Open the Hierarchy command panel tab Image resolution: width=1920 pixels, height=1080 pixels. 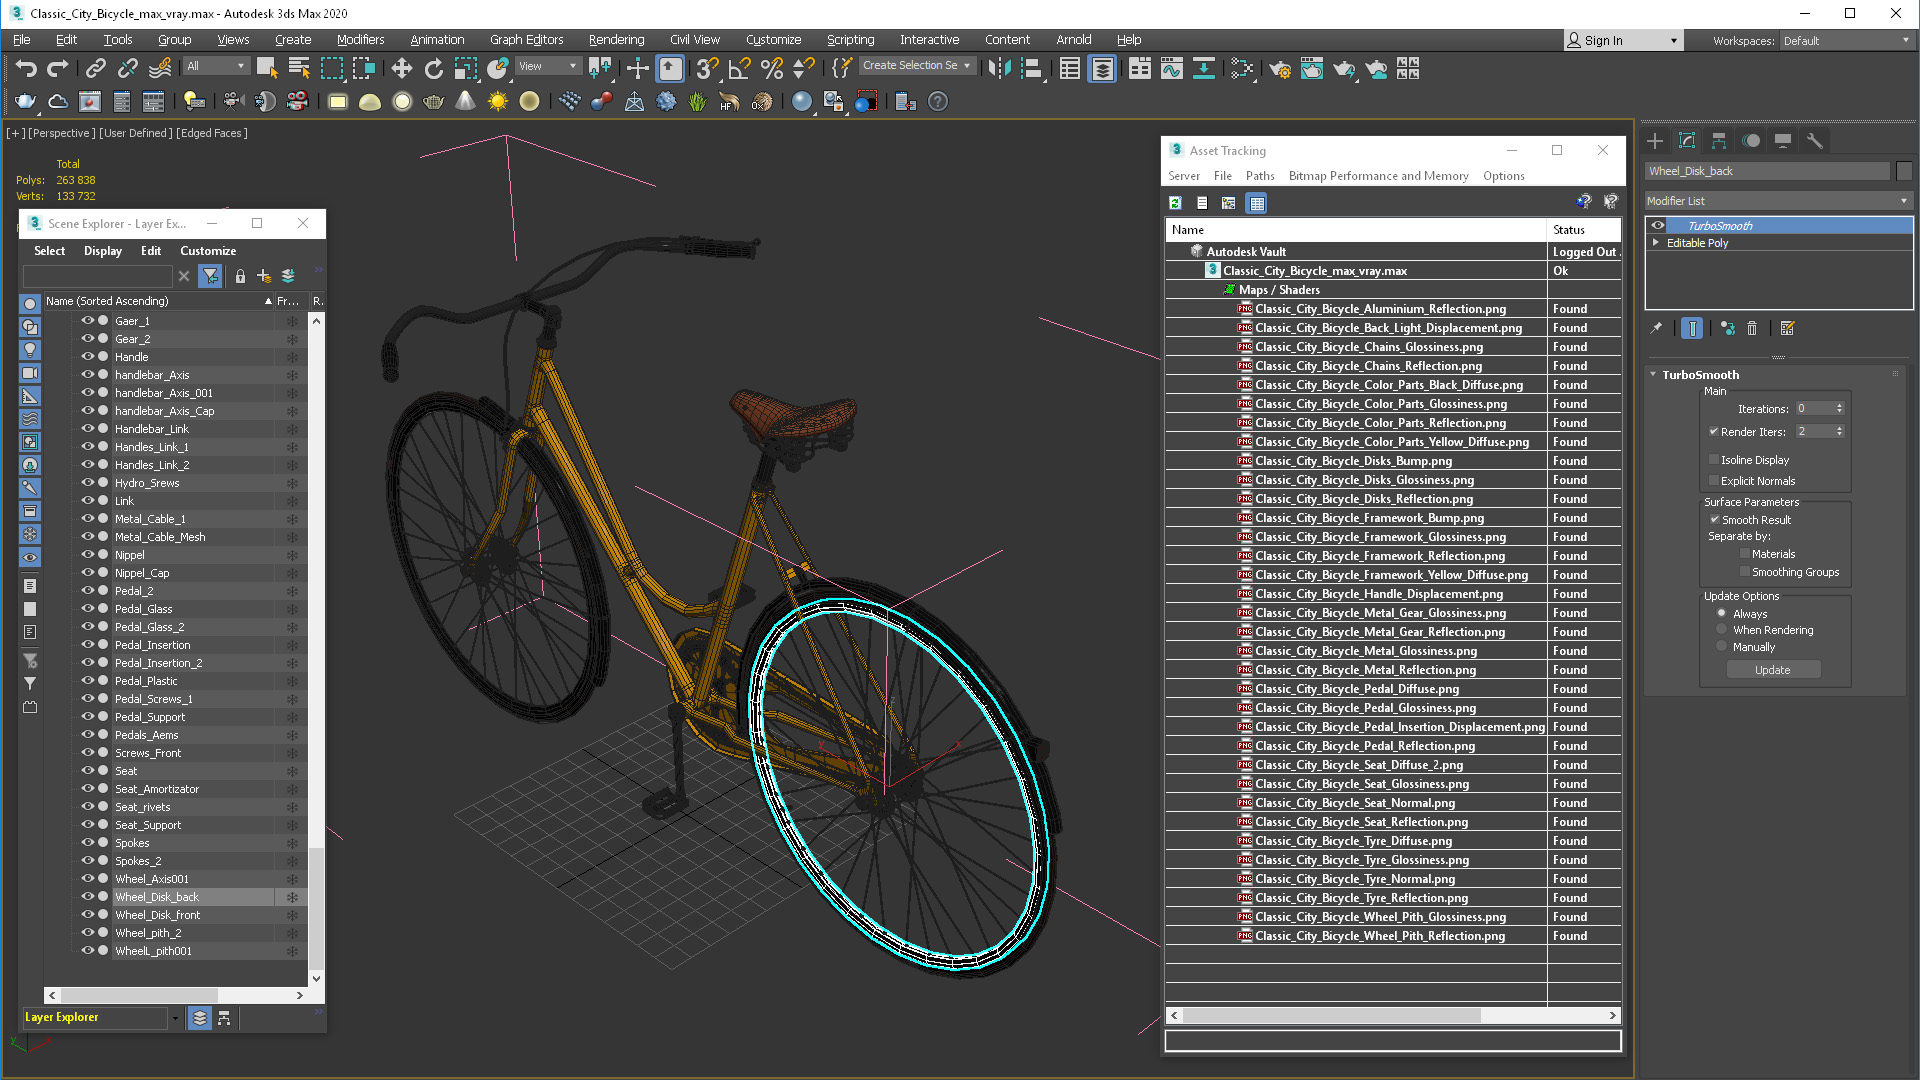click(1719, 141)
